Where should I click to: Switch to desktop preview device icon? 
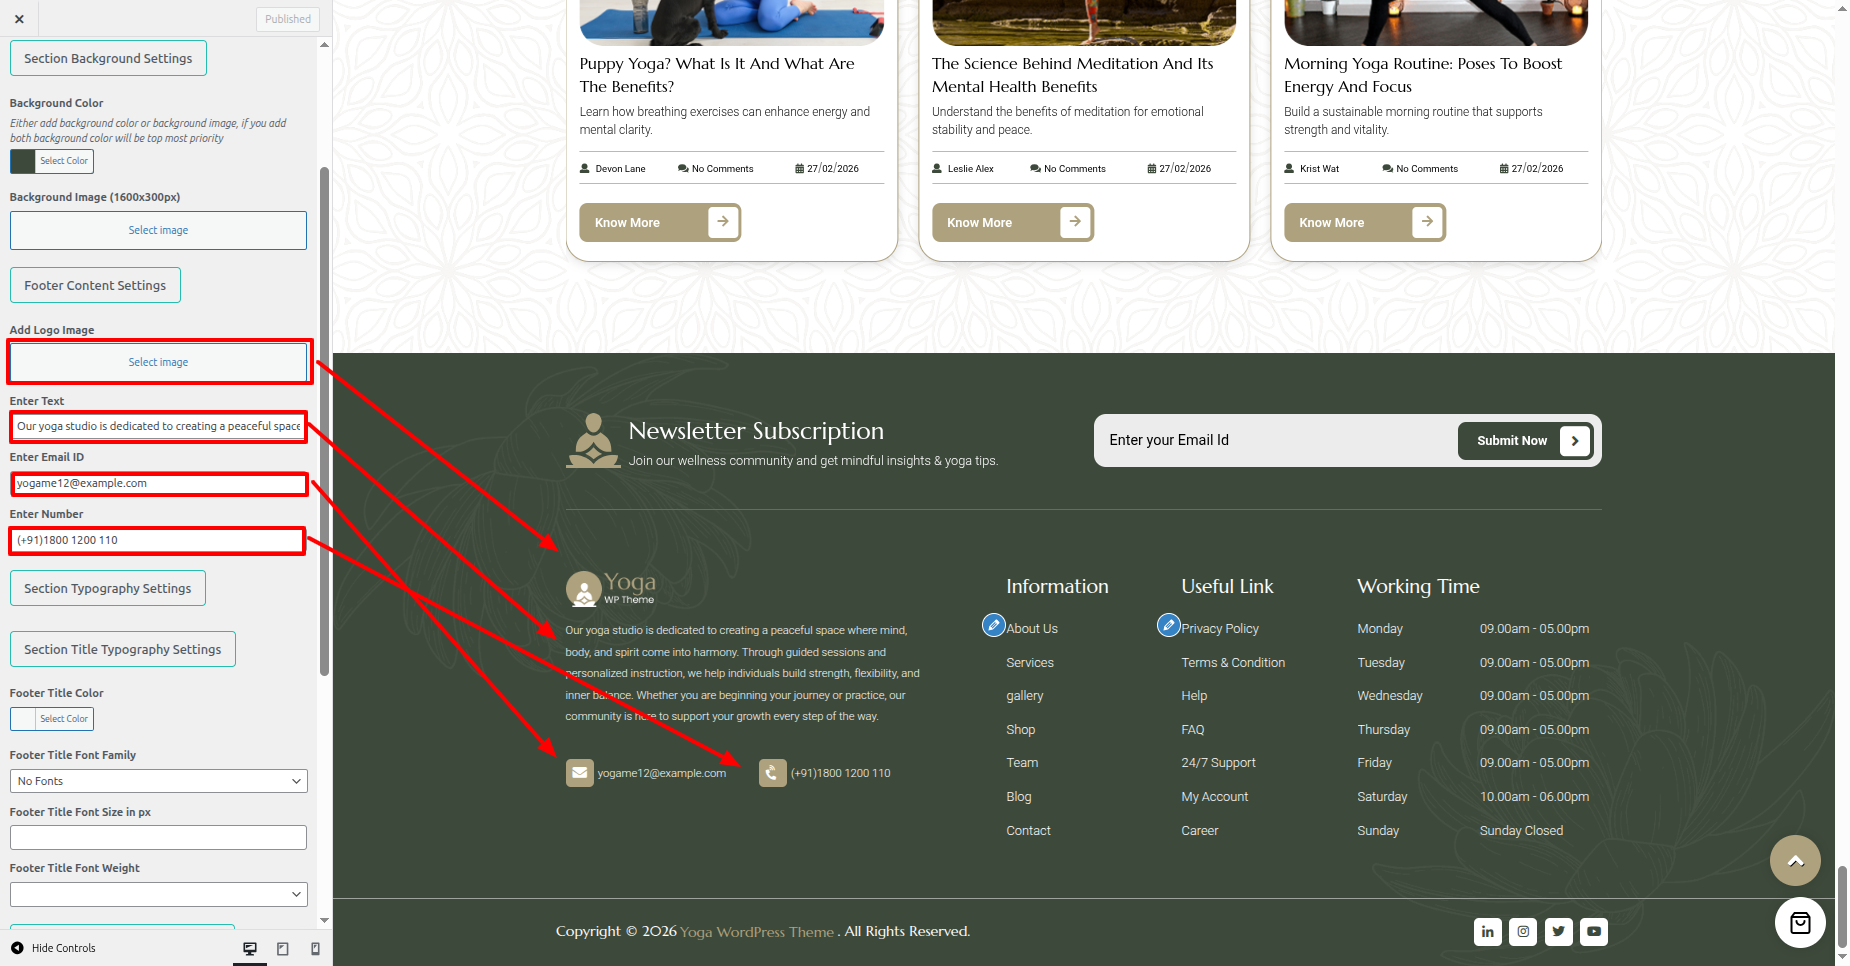point(250,948)
